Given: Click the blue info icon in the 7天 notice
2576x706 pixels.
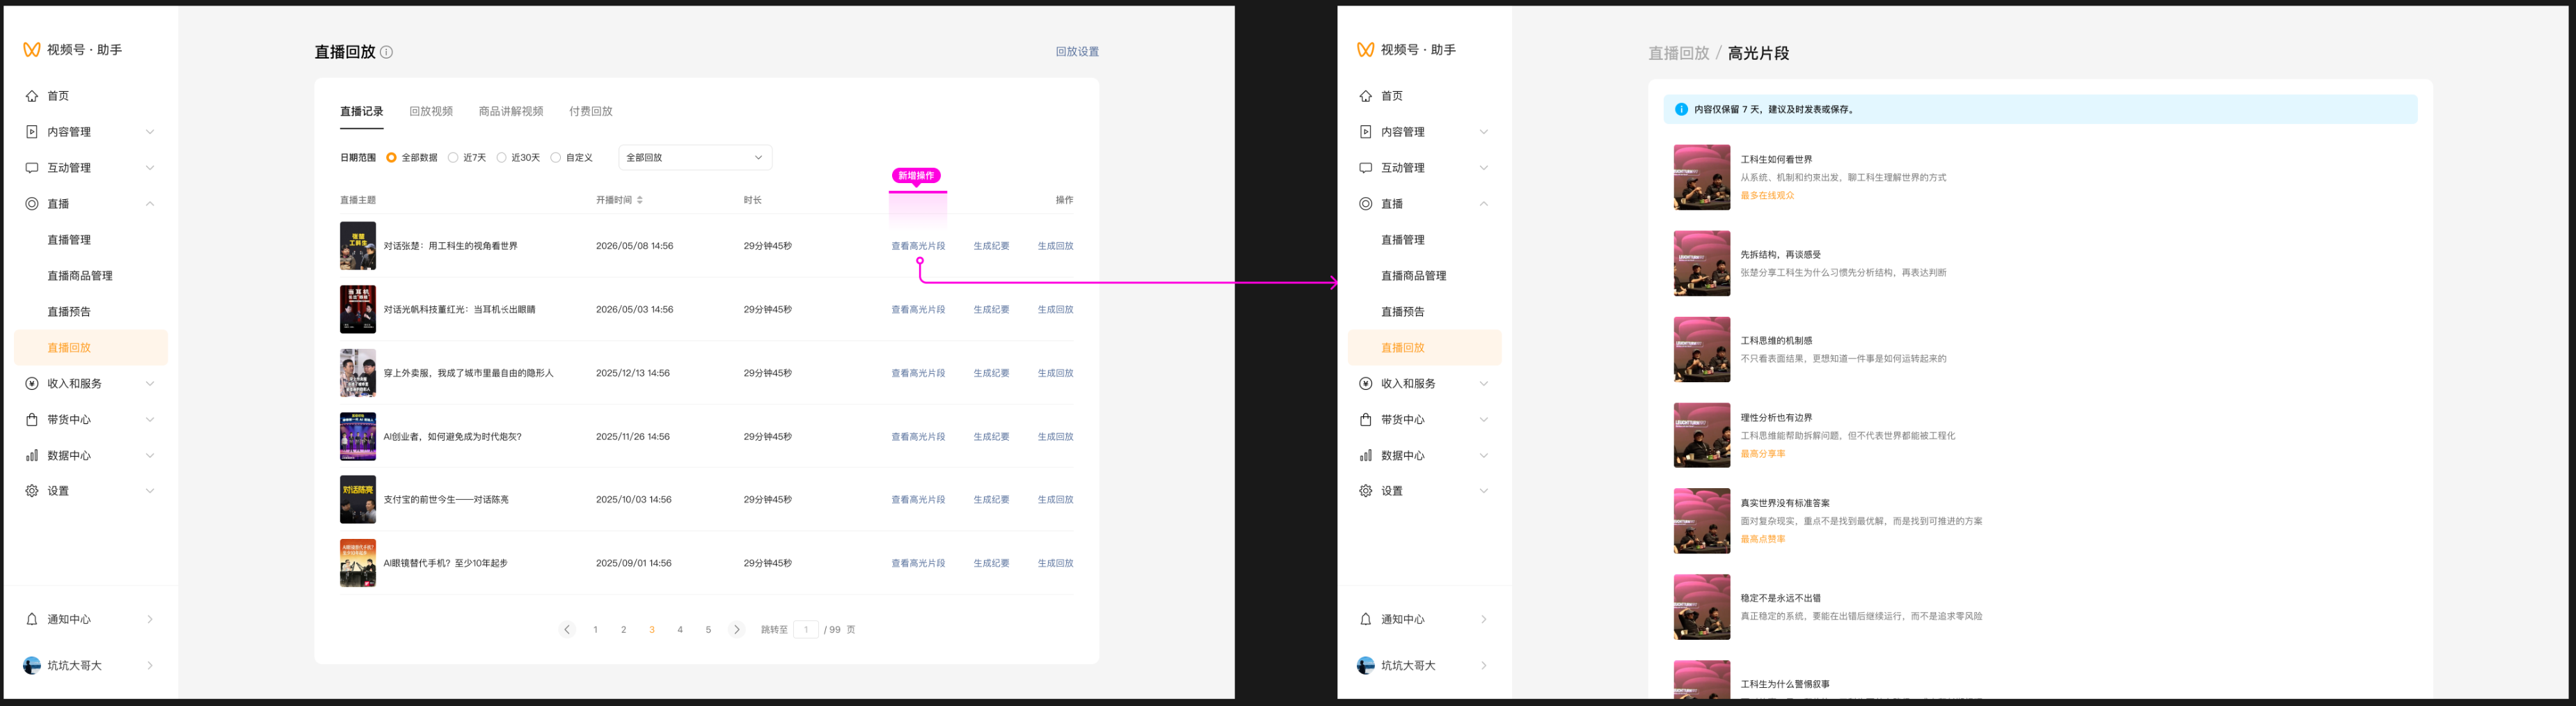Looking at the screenshot, I should click(1681, 110).
